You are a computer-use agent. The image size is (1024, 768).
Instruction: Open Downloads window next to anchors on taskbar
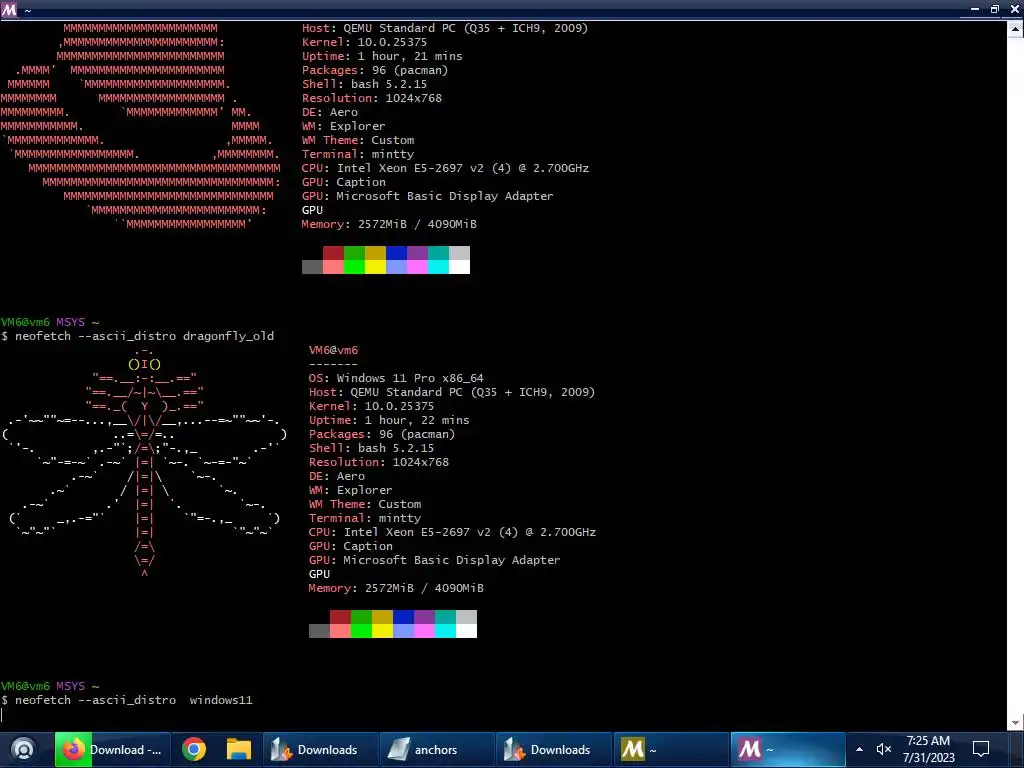point(553,749)
